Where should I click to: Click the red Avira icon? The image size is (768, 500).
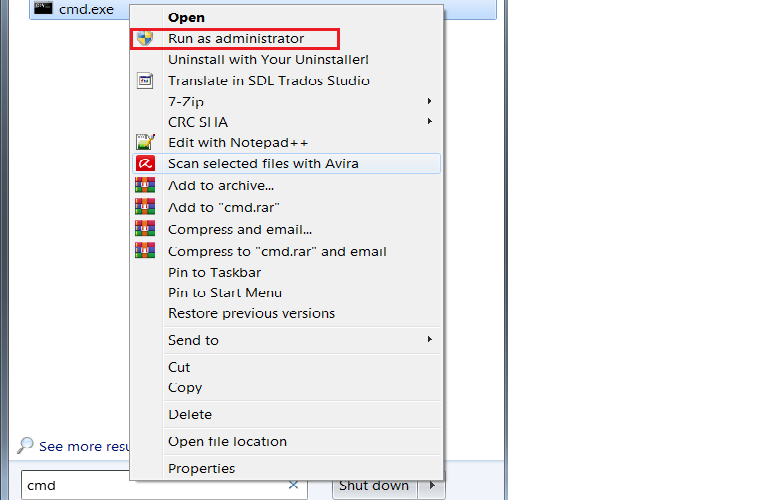pos(145,163)
